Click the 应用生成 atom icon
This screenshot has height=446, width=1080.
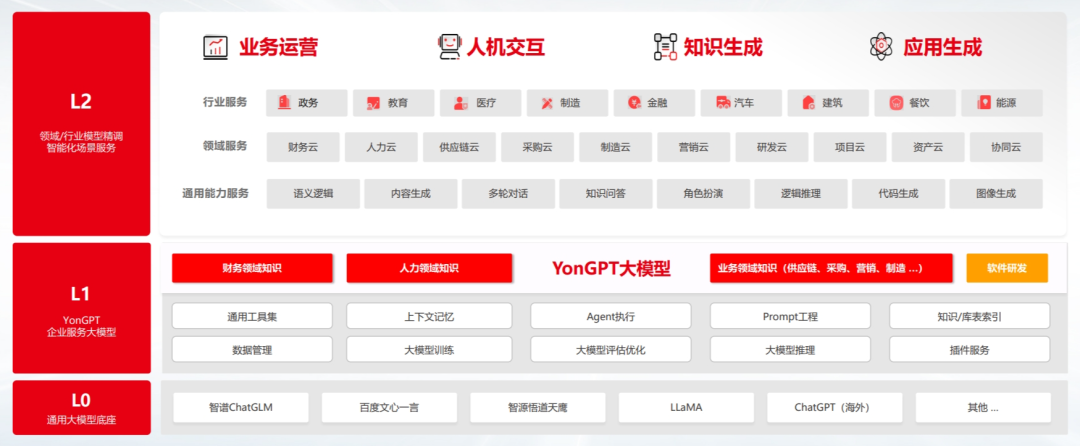(881, 46)
